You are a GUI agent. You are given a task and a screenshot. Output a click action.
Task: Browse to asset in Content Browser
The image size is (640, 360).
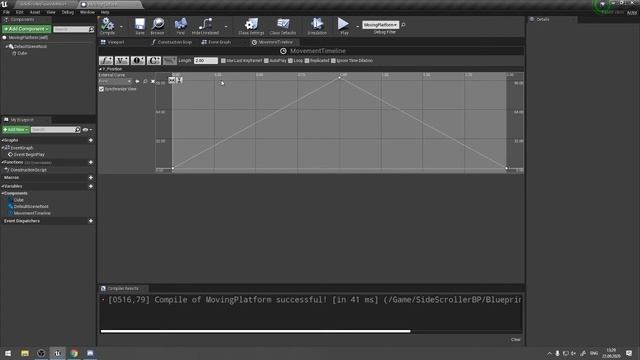coord(158,26)
